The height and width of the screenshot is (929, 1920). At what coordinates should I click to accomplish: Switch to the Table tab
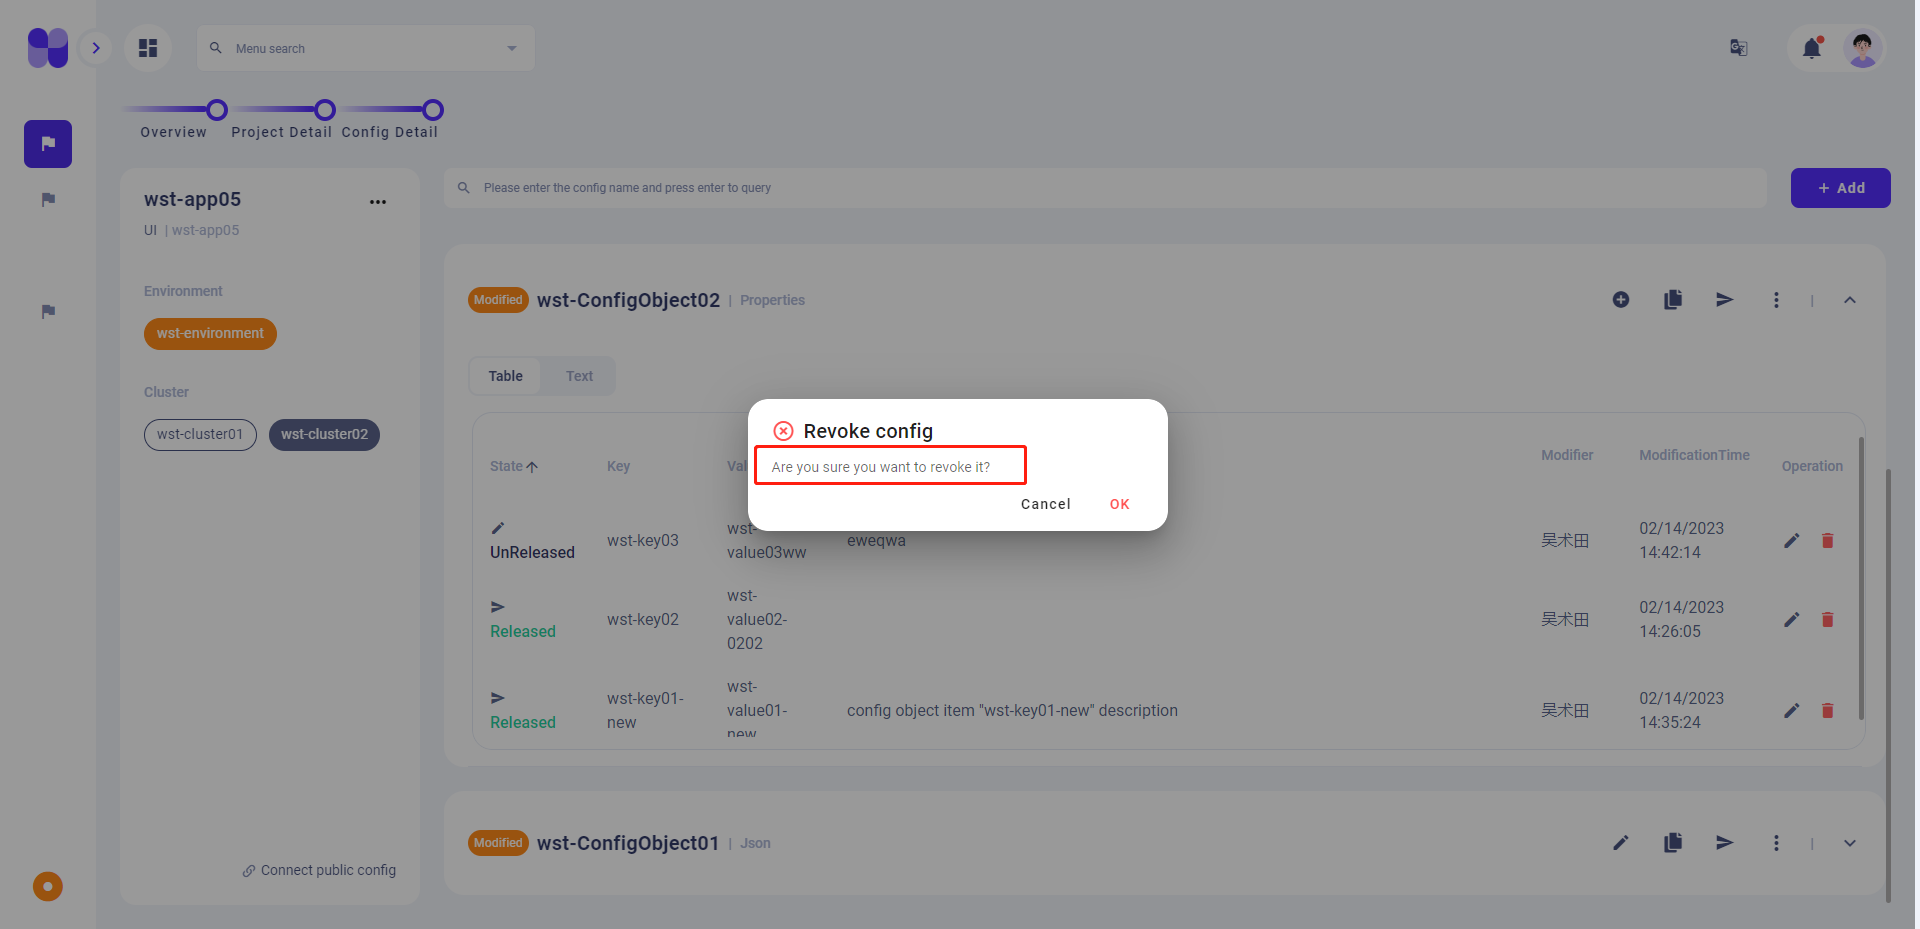click(506, 376)
